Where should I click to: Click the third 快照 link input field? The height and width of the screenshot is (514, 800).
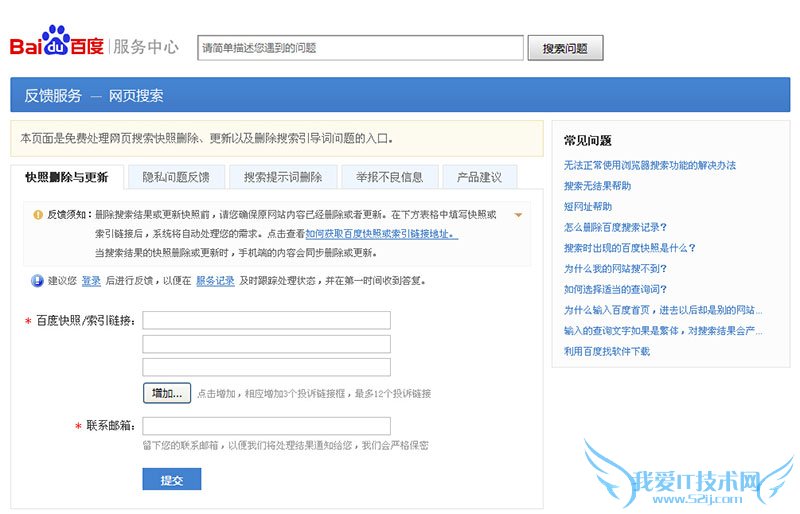pyautogui.click(x=266, y=367)
